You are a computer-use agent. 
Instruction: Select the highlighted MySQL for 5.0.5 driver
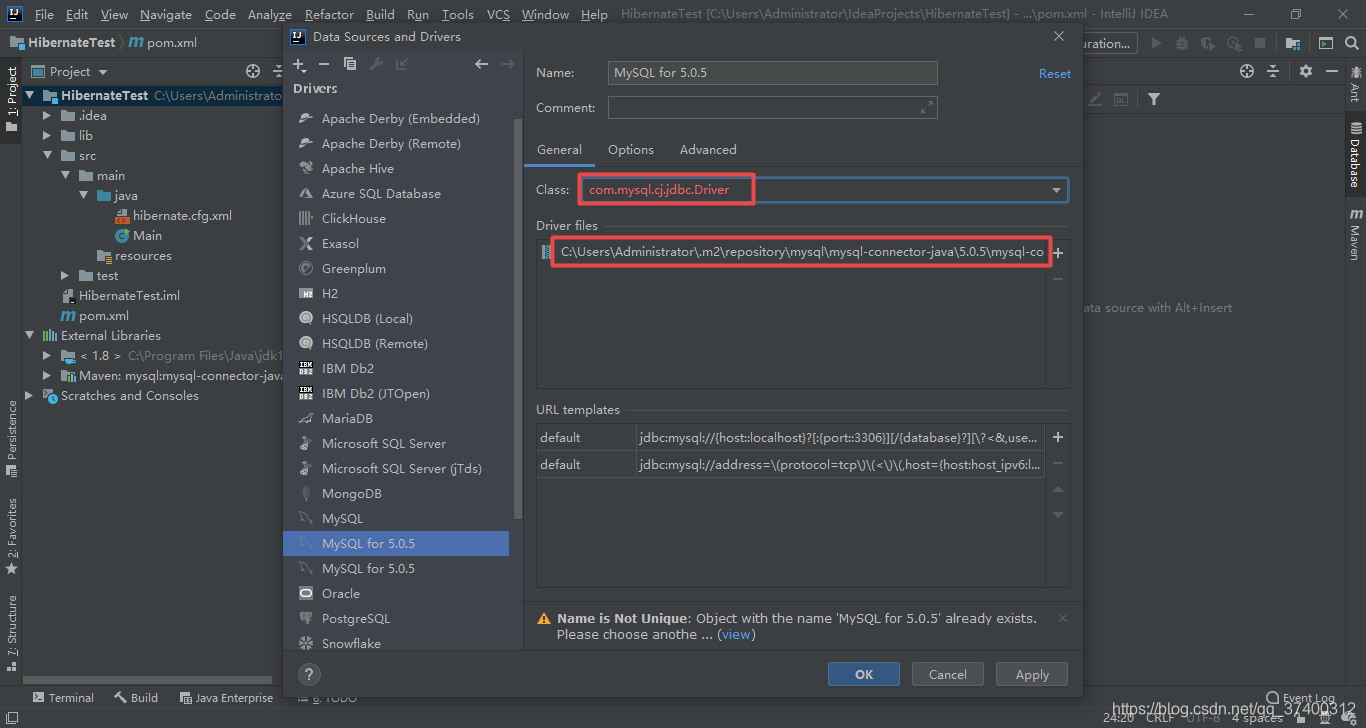[396, 544]
